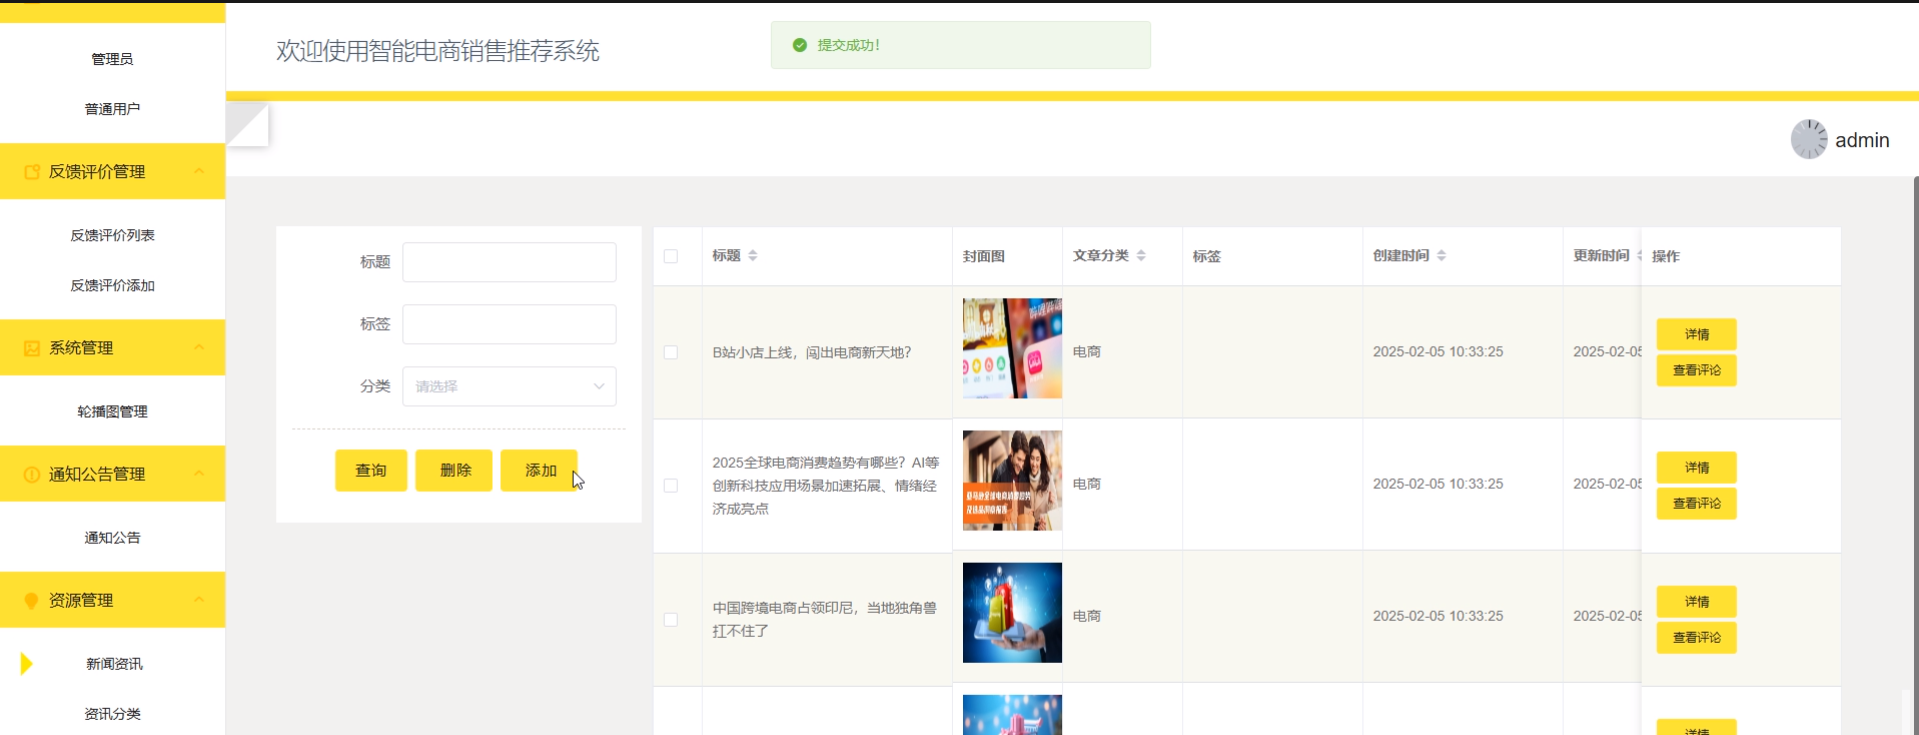1919x735 pixels.
Task: Click cover image of 中国跨境电商占领印尼 article
Action: [1012, 612]
